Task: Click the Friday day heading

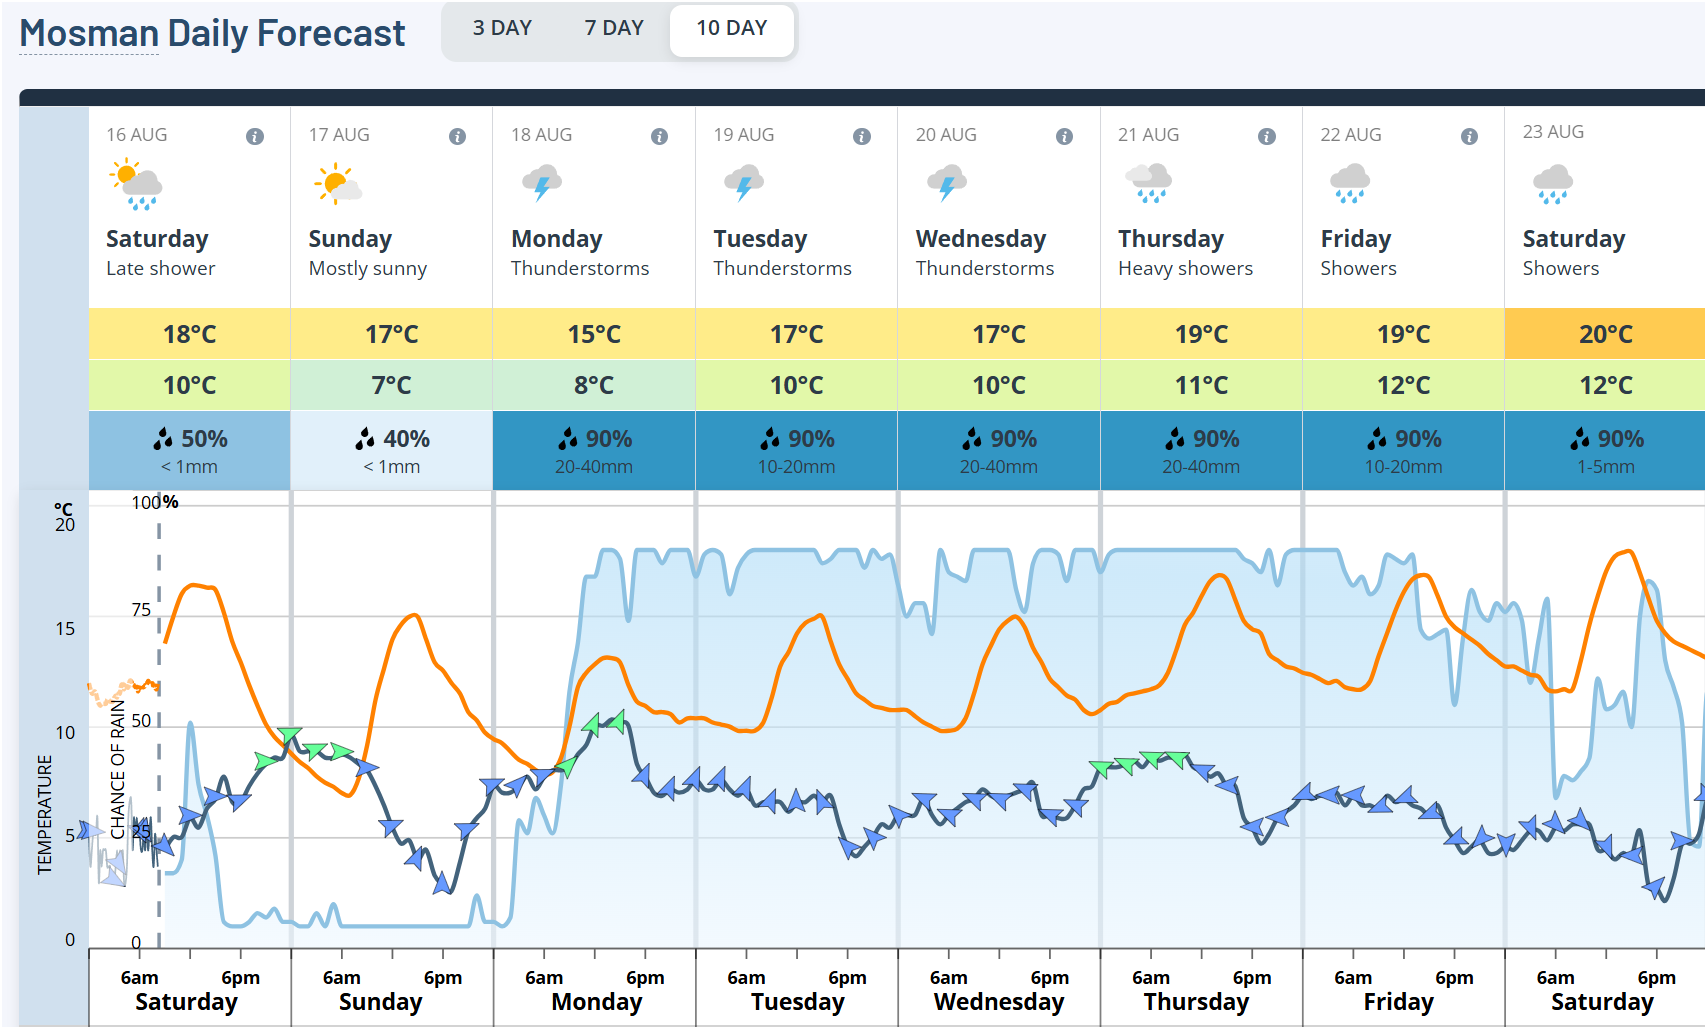Action: tap(1355, 239)
